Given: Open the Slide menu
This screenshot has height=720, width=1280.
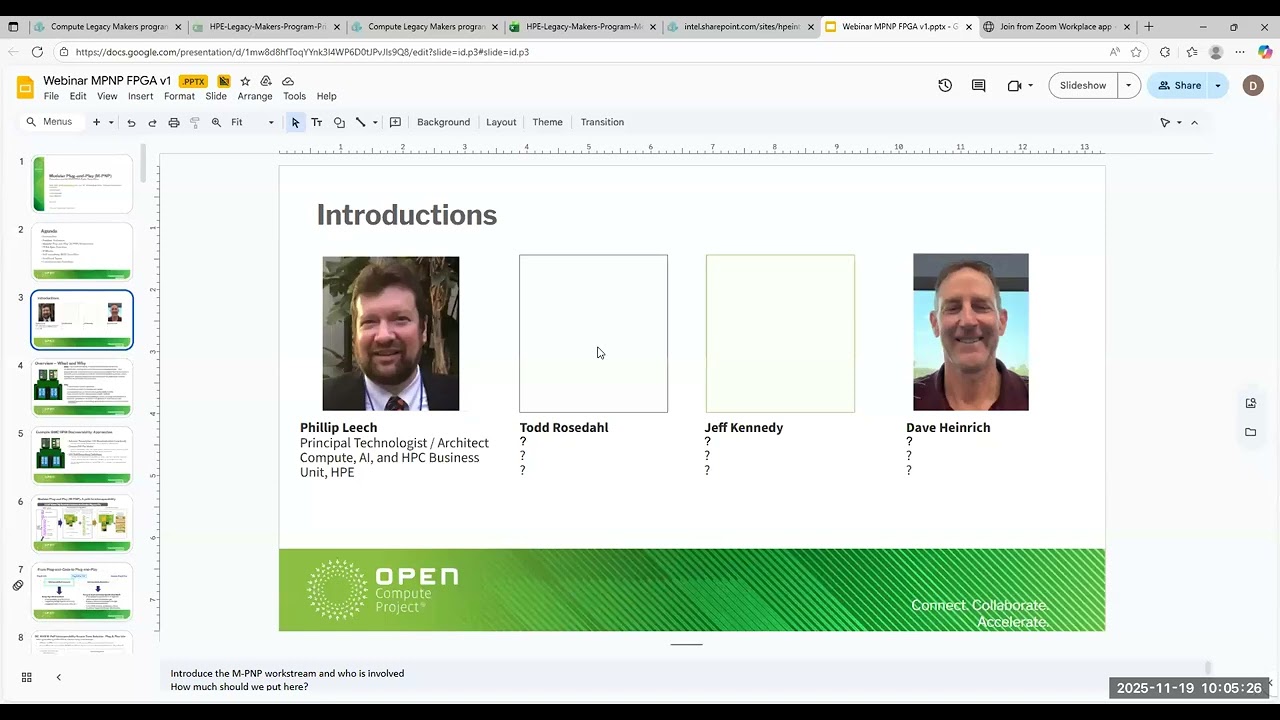Looking at the screenshot, I should (216, 96).
